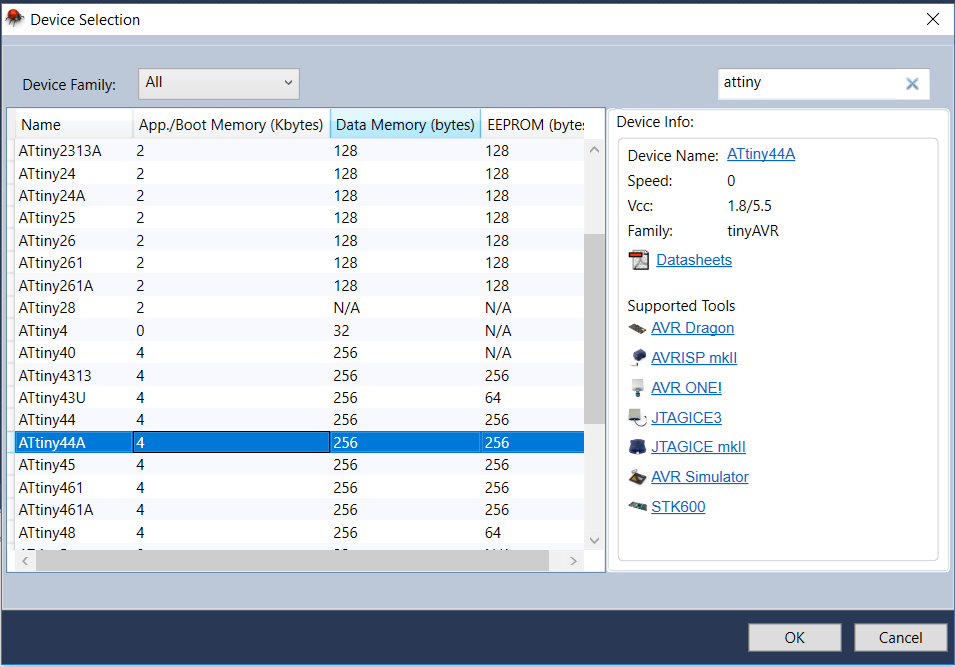Select the ATtiny25 row
The image size is (955, 667).
click(x=298, y=217)
